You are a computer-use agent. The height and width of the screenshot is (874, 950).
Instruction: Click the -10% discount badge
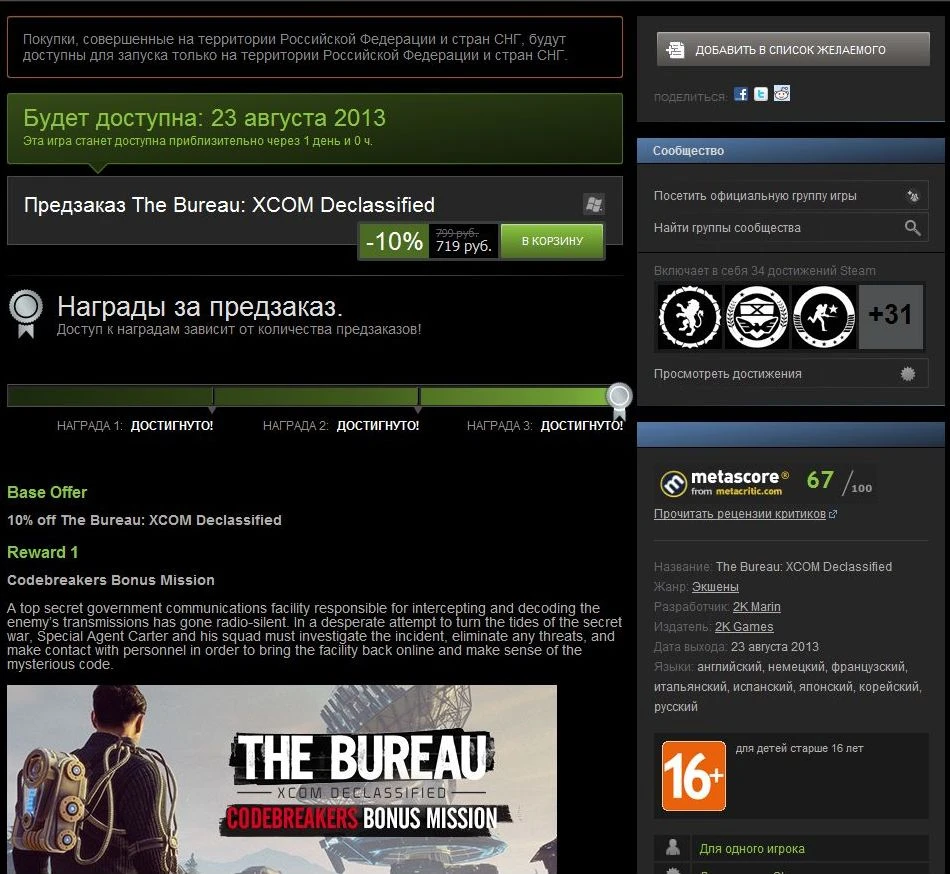click(x=394, y=241)
